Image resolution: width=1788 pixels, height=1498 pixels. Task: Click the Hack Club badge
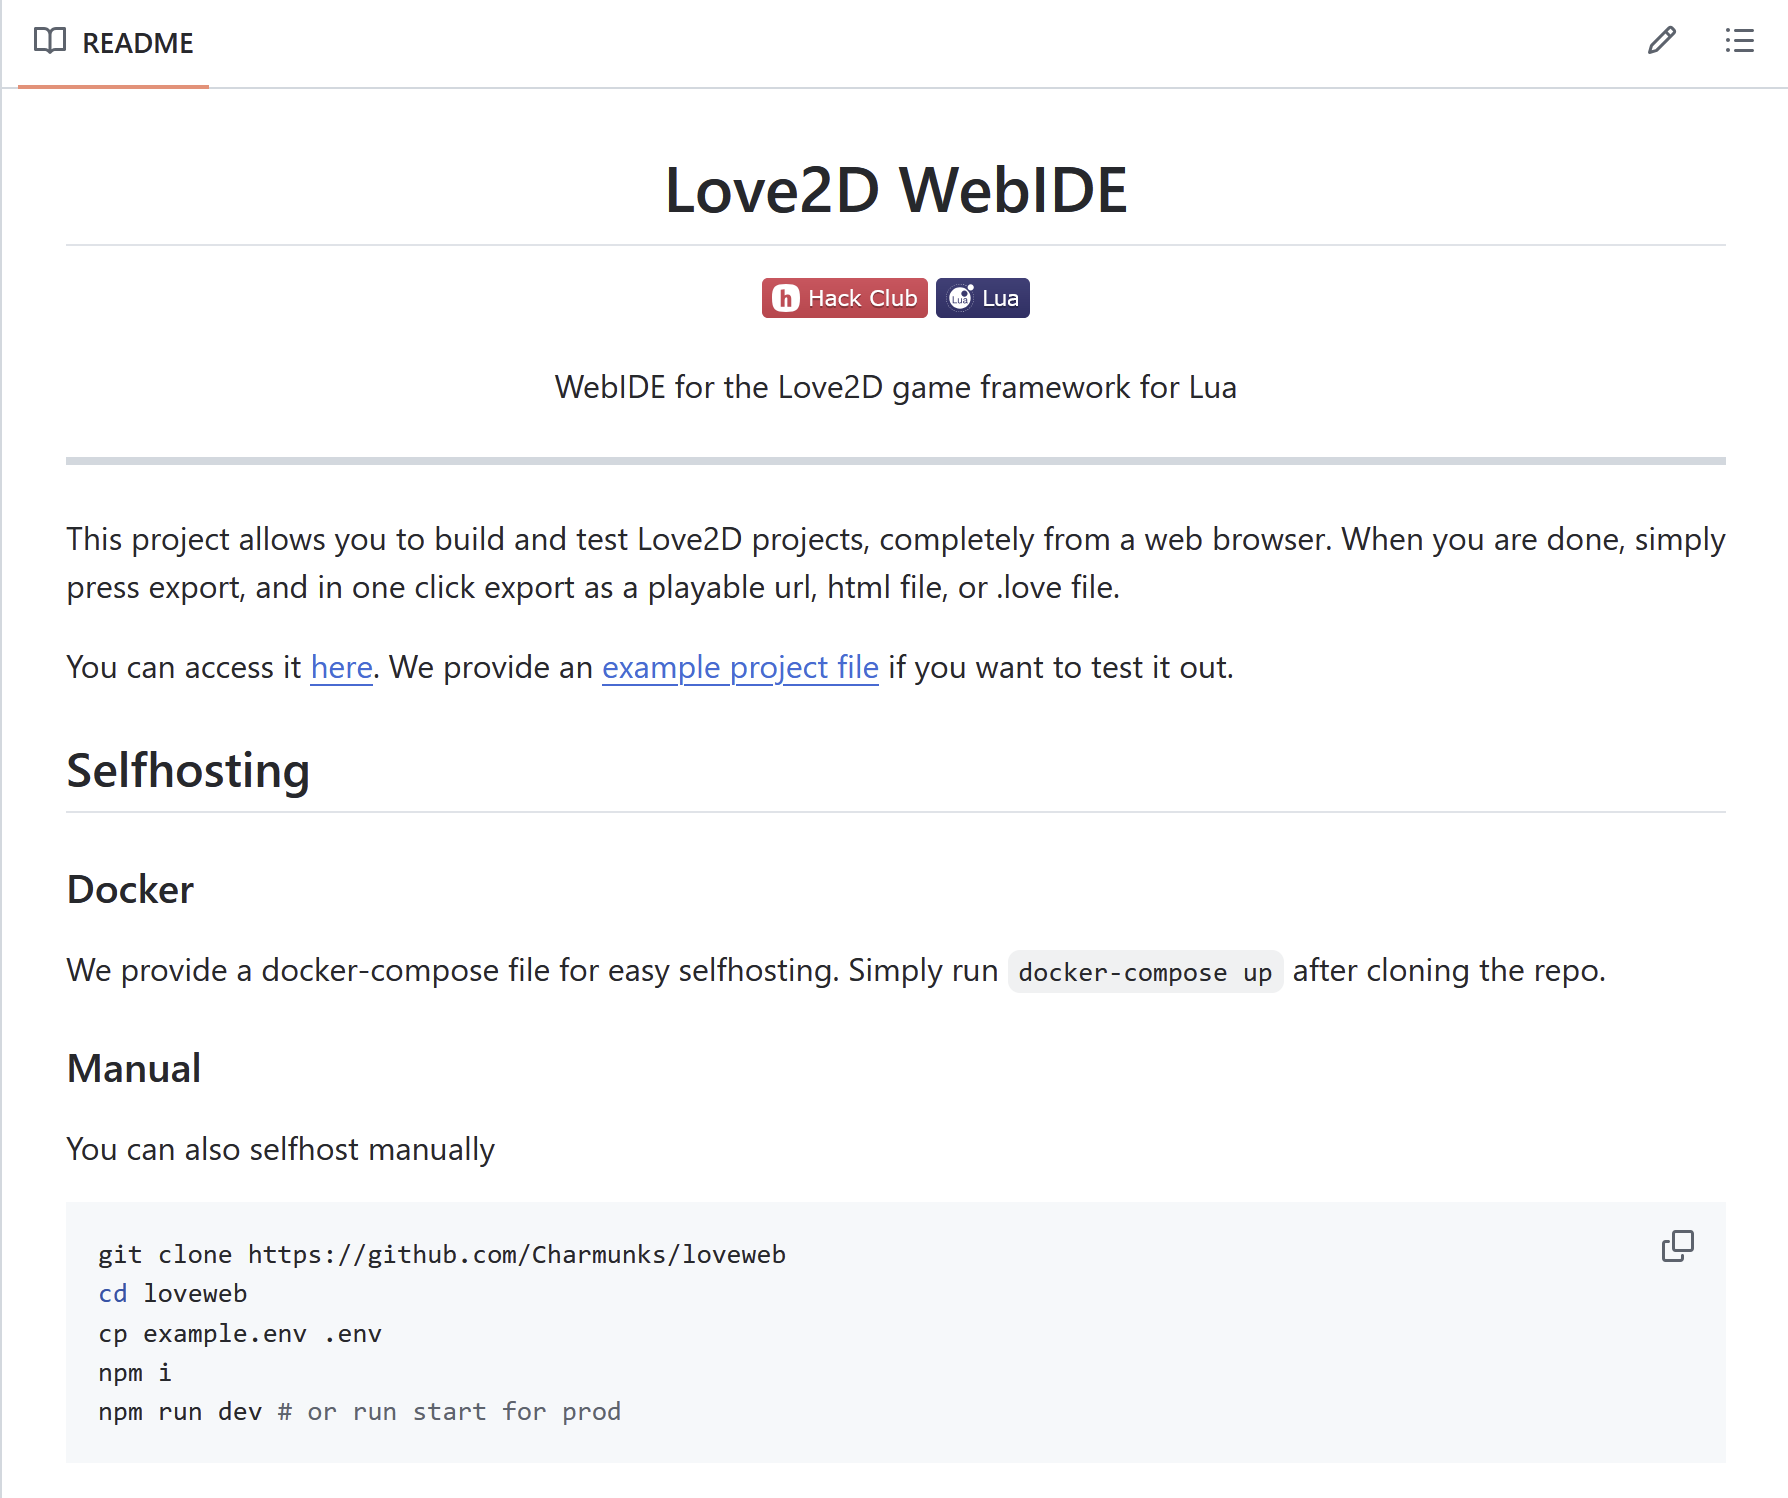(x=844, y=298)
